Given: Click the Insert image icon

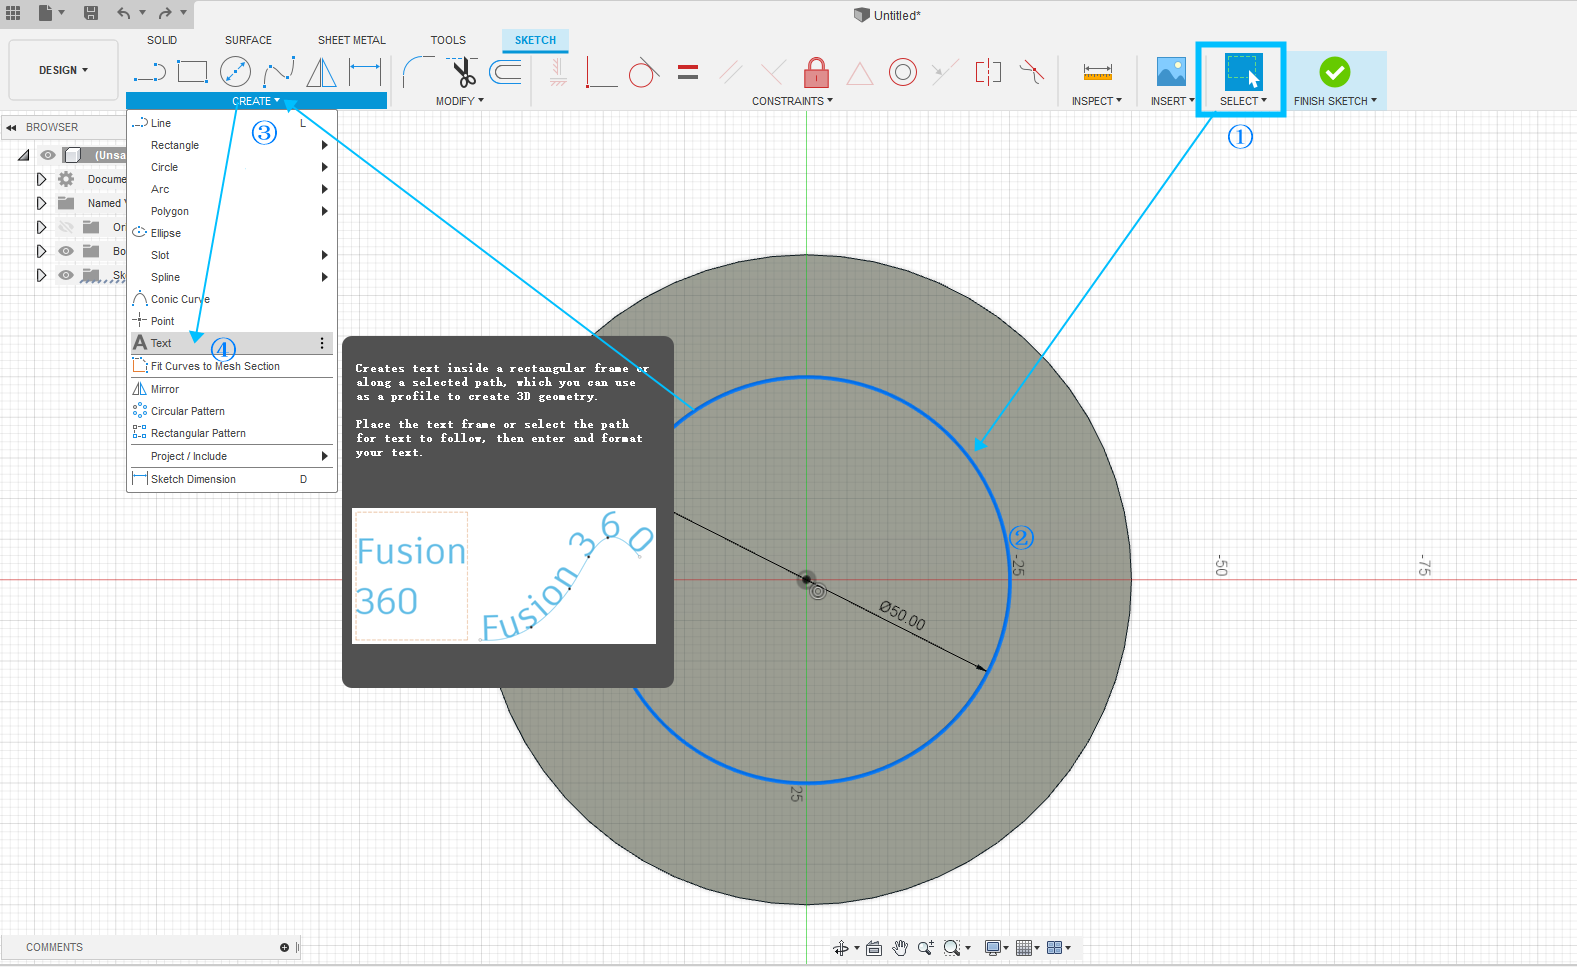Looking at the screenshot, I should pos(1171,72).
